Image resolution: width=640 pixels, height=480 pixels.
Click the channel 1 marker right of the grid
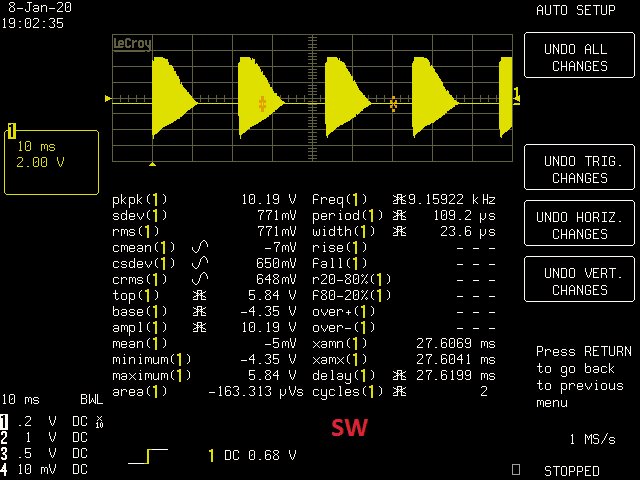point(516,96)
